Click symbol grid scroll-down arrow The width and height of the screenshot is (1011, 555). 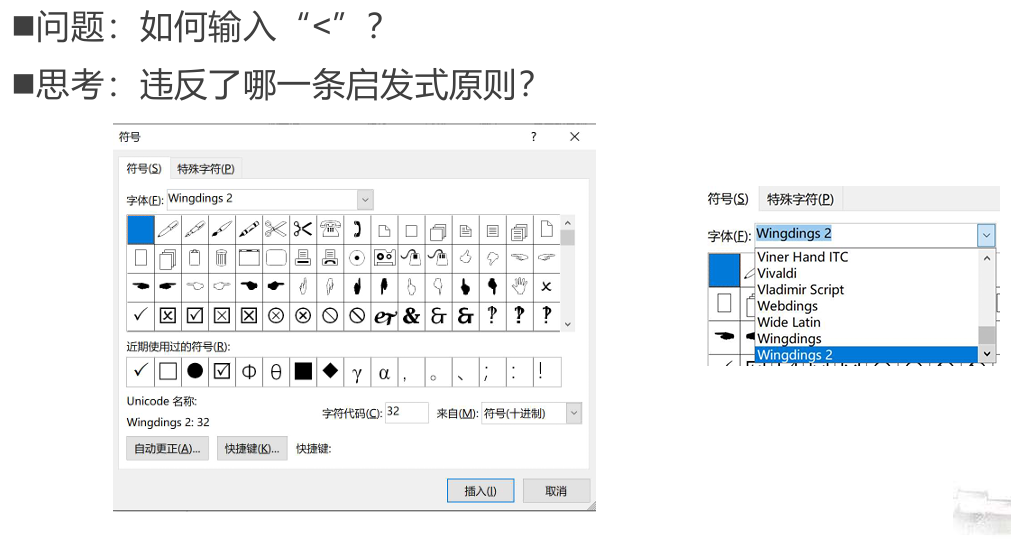tap(567, 324)
